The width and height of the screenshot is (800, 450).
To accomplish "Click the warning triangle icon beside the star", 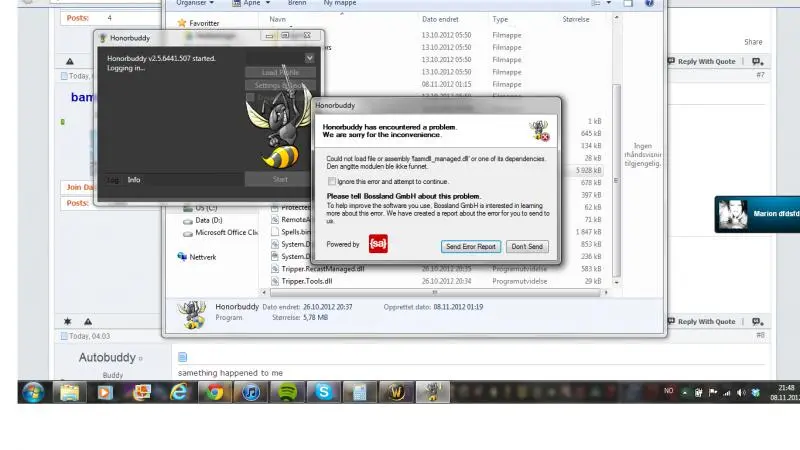I will 88,321.
